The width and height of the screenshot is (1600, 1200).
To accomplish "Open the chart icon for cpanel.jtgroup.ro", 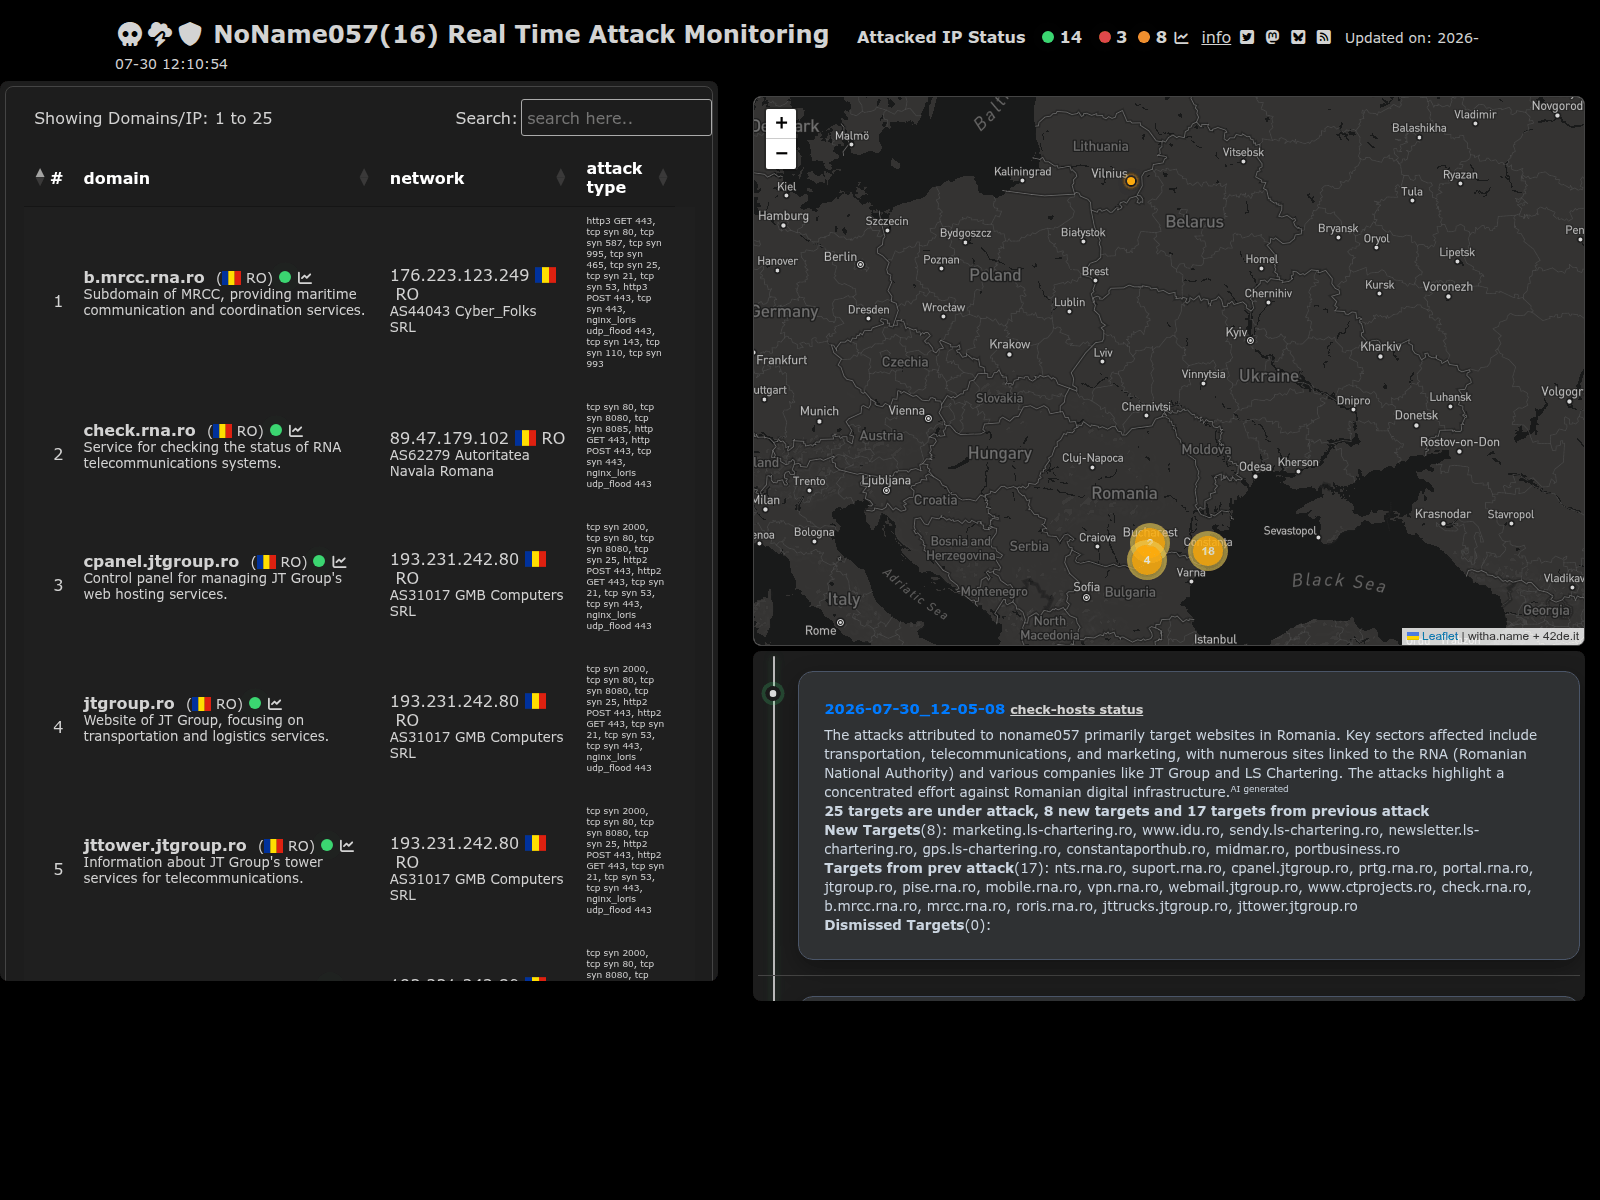I will pyautogui.click(x=339, y=562).
